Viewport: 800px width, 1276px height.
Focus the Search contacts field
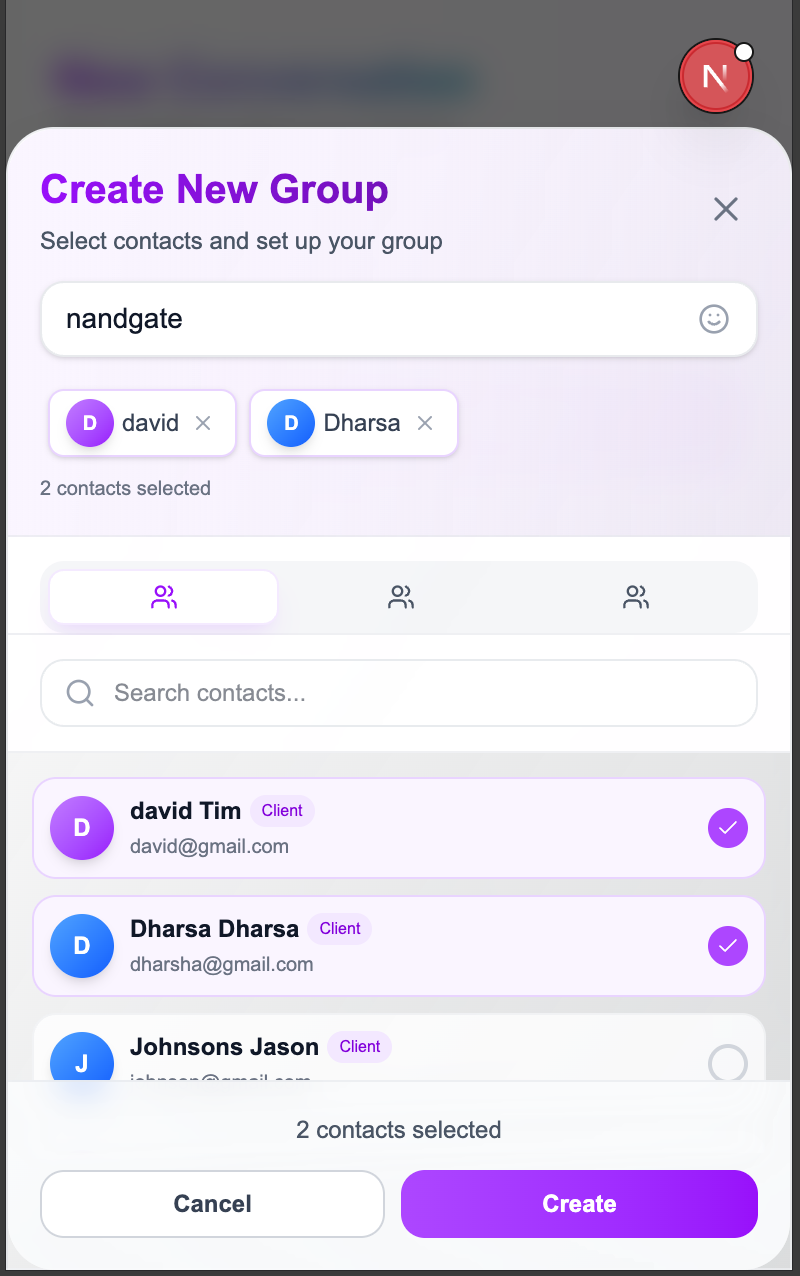click(x=420, y=693)
